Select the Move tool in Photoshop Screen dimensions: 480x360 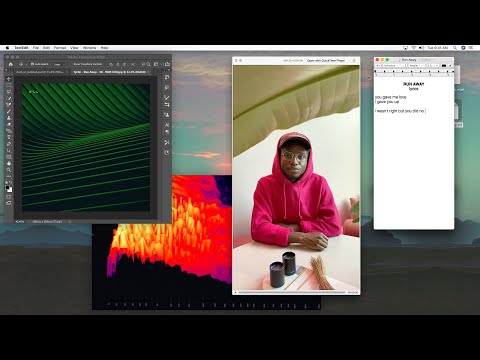click(9, 79)
